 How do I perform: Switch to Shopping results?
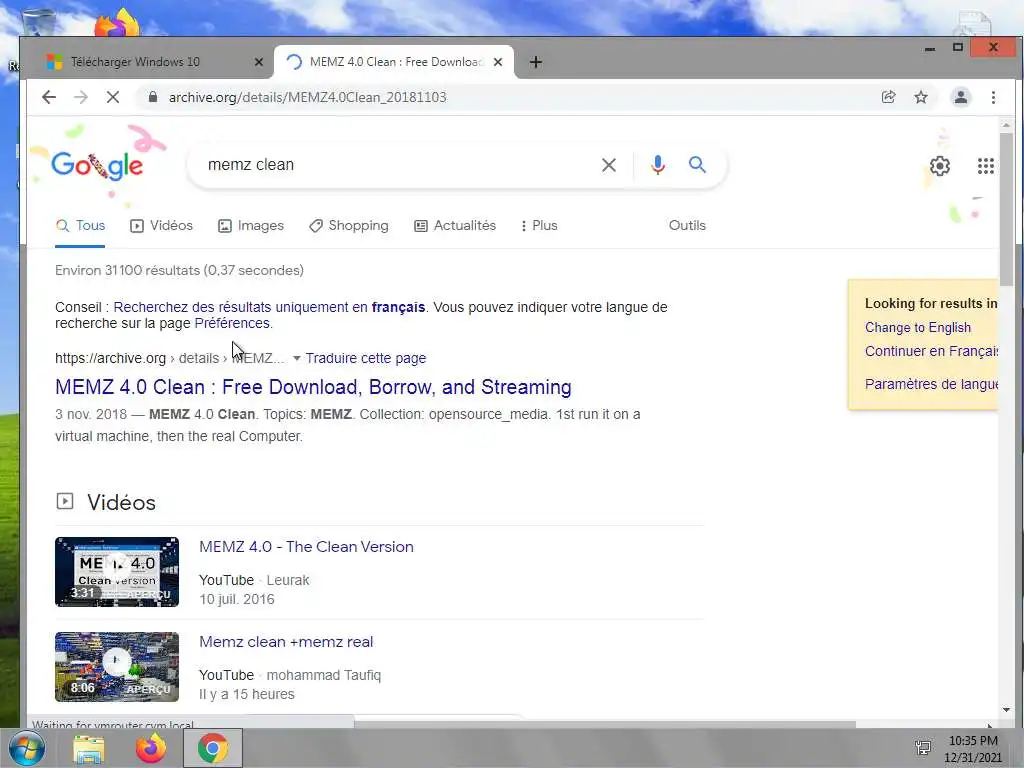tap(349, 225)
